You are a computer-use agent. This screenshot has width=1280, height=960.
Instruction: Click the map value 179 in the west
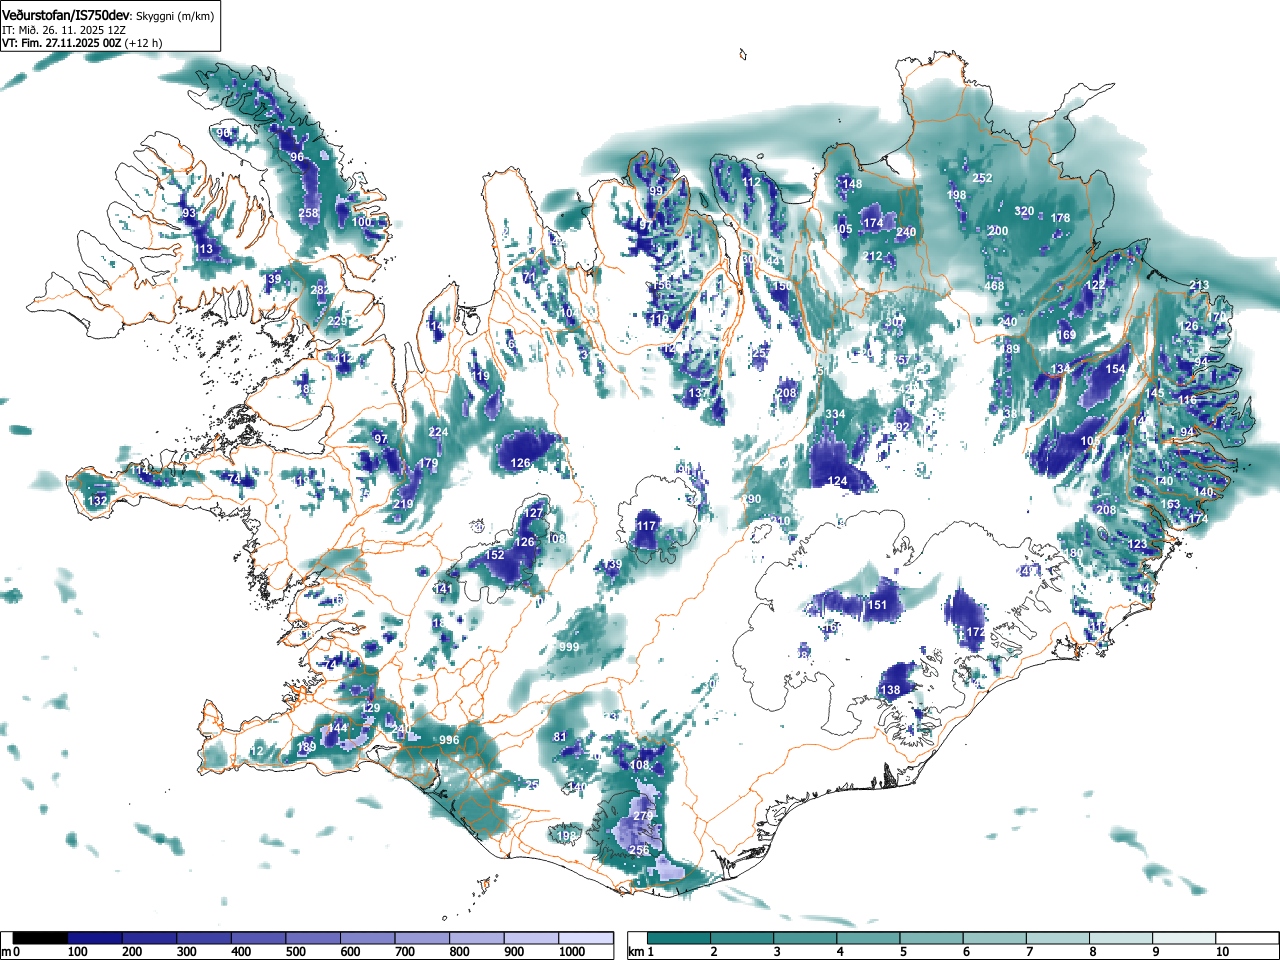(430, 463)
